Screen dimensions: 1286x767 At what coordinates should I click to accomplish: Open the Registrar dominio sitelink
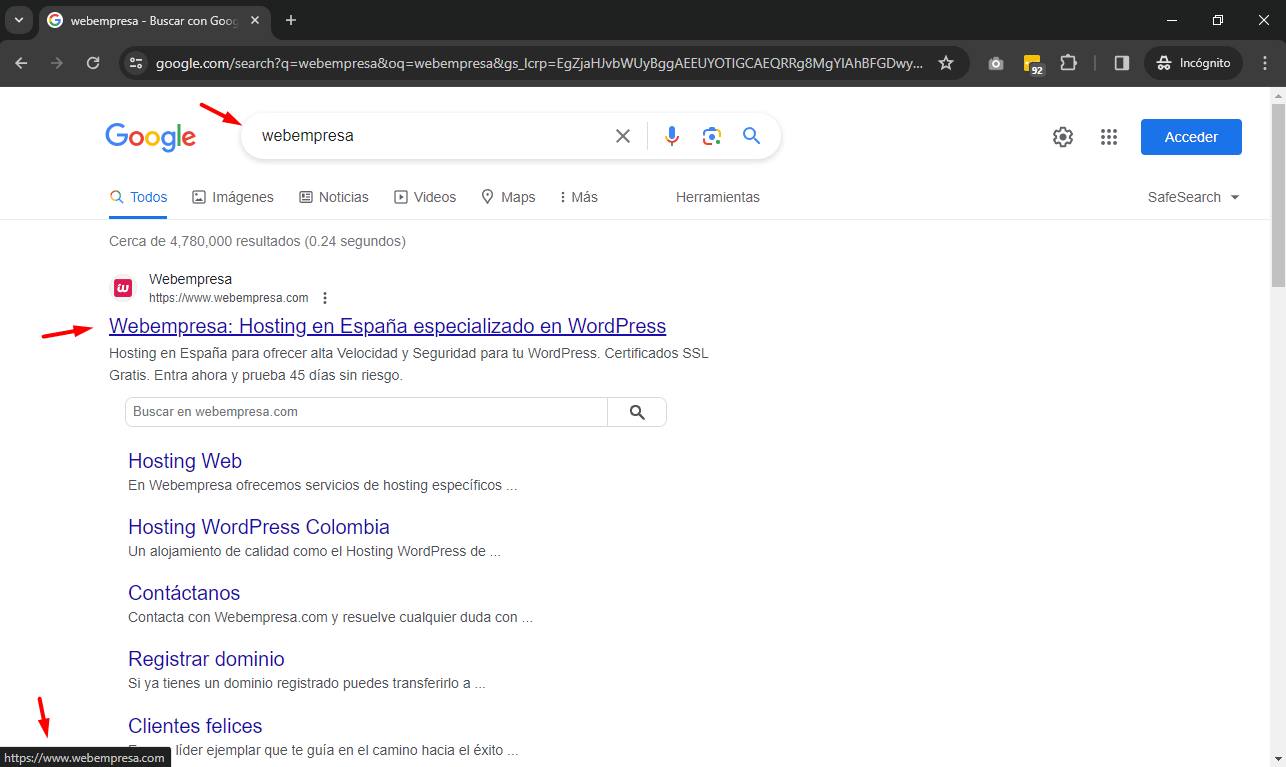pyautogui.click(x=206, y=659)
